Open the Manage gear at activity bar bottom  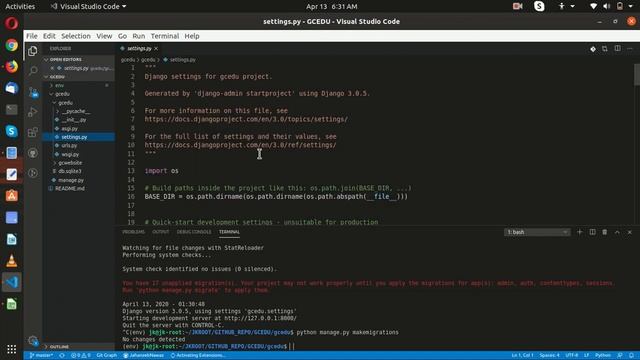pyautogui.click(x=33, y=340)
